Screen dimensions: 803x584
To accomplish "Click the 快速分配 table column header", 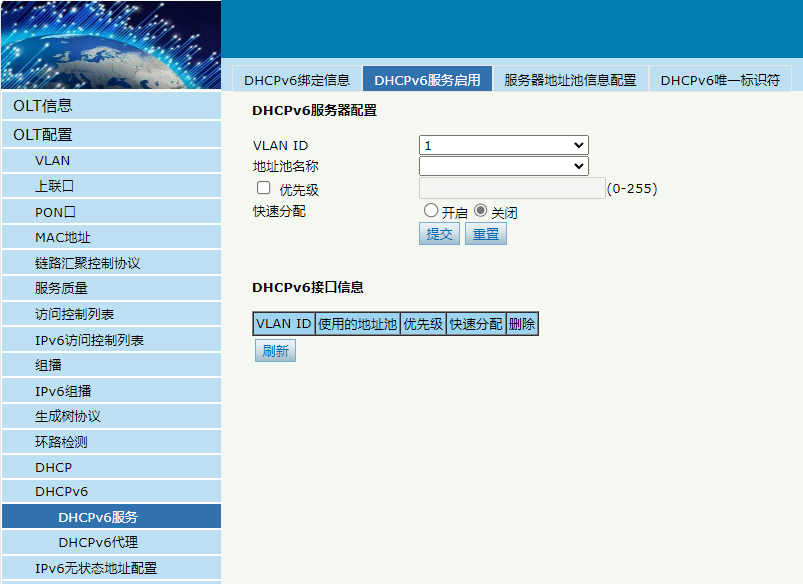I will tap(476, 324).
